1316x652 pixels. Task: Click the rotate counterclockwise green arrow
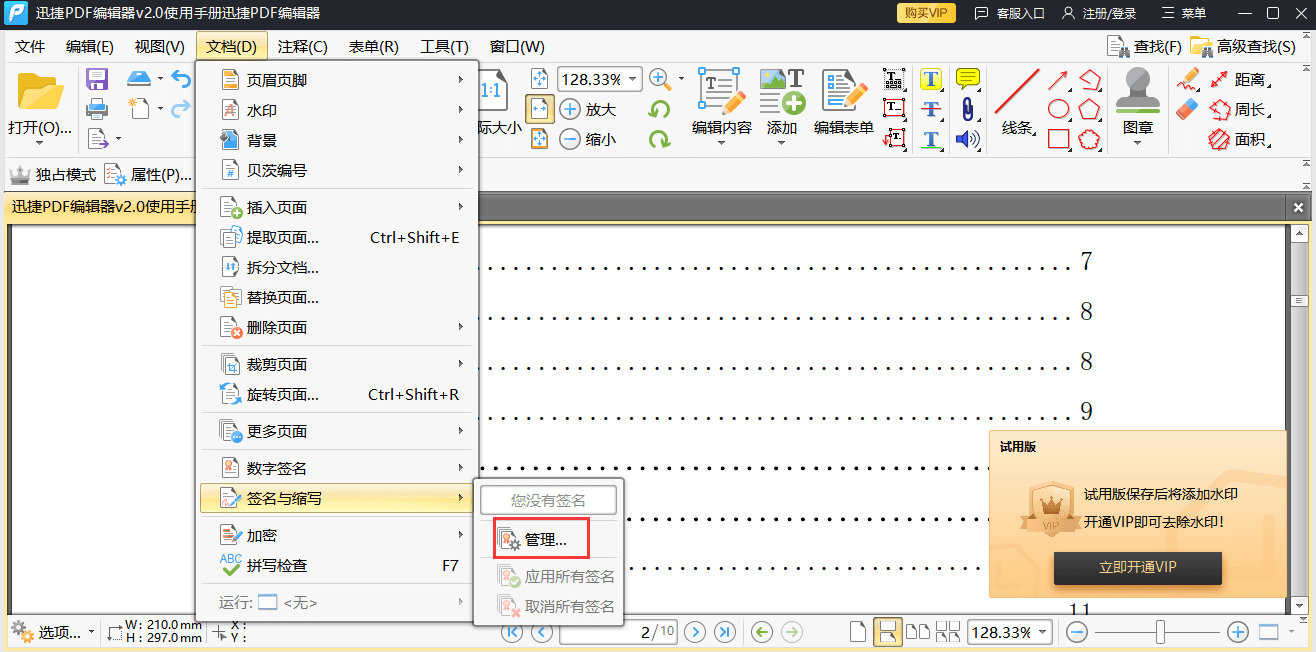click(659, 109)
